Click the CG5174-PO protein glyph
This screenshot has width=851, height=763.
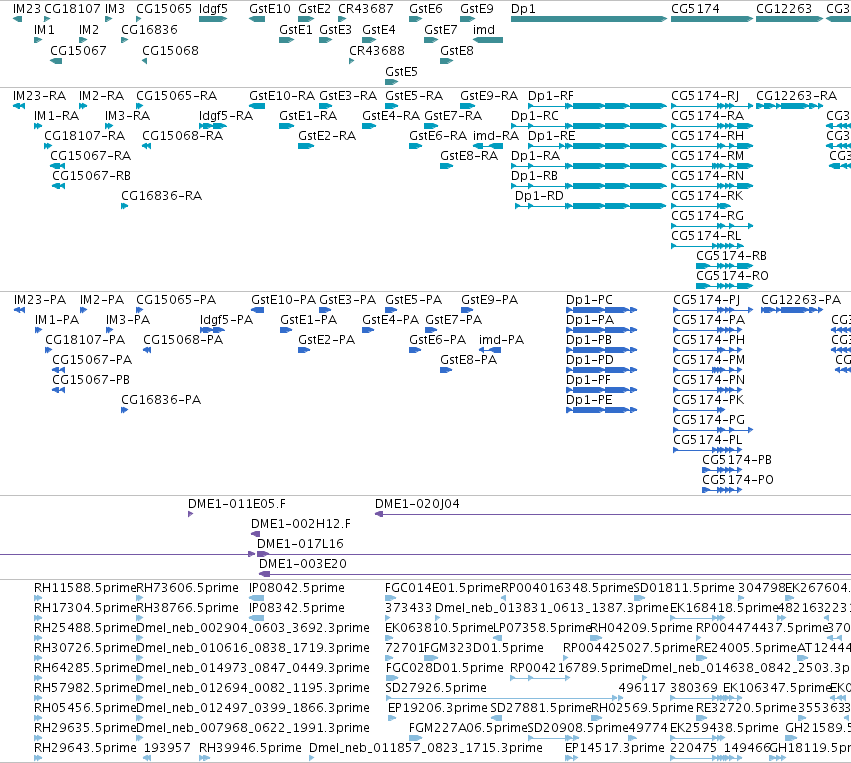pyautogui.click(x=722, y=490)
